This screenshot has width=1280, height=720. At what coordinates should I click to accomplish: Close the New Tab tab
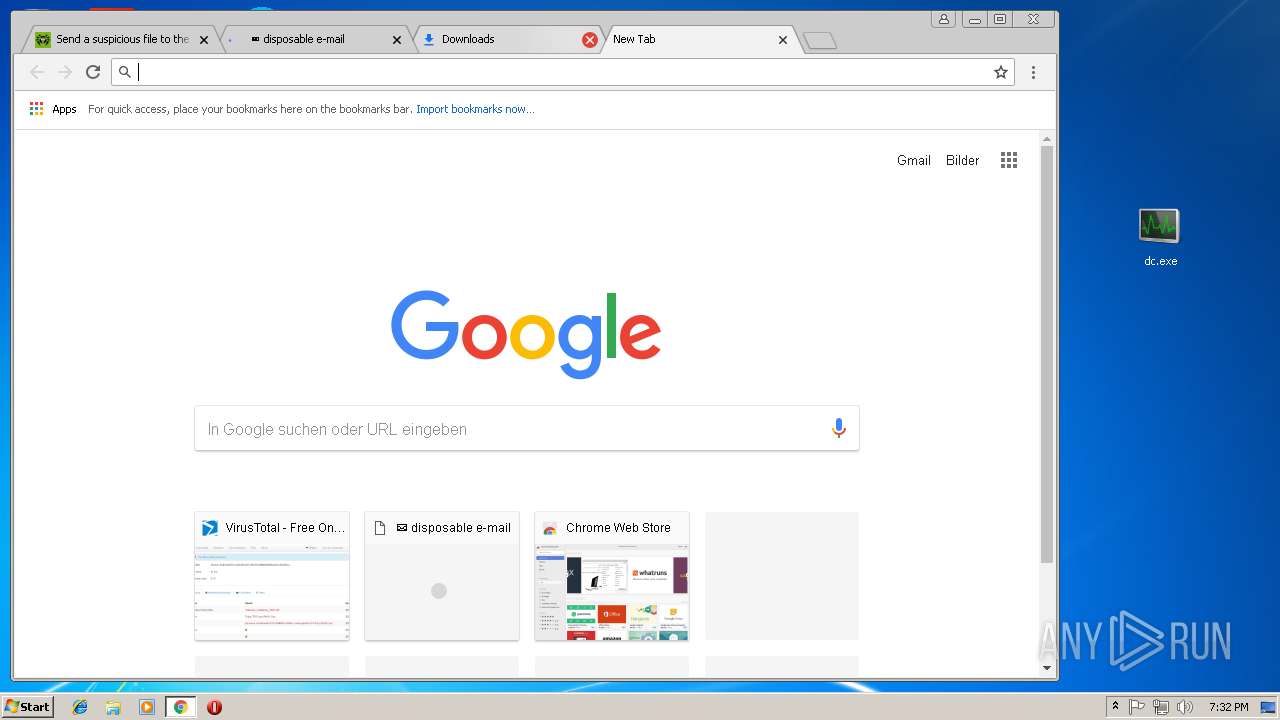(782, 40)
